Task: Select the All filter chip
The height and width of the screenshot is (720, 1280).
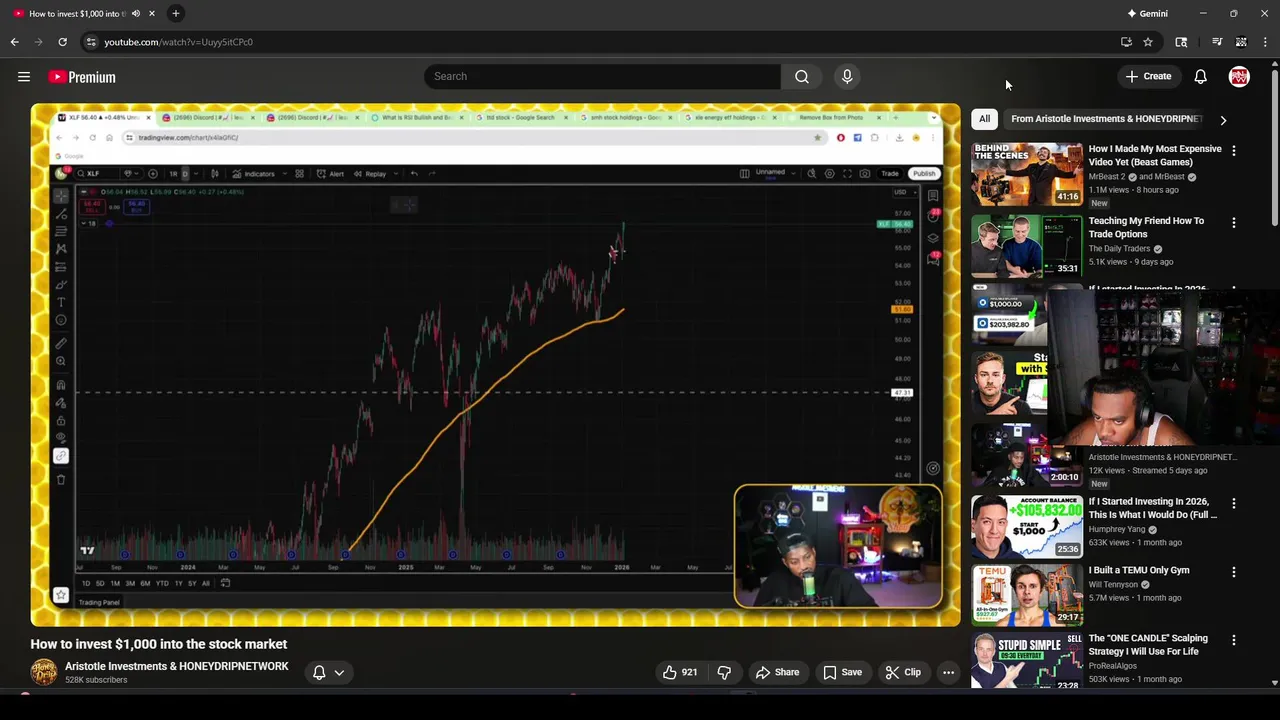Action: 984,119
